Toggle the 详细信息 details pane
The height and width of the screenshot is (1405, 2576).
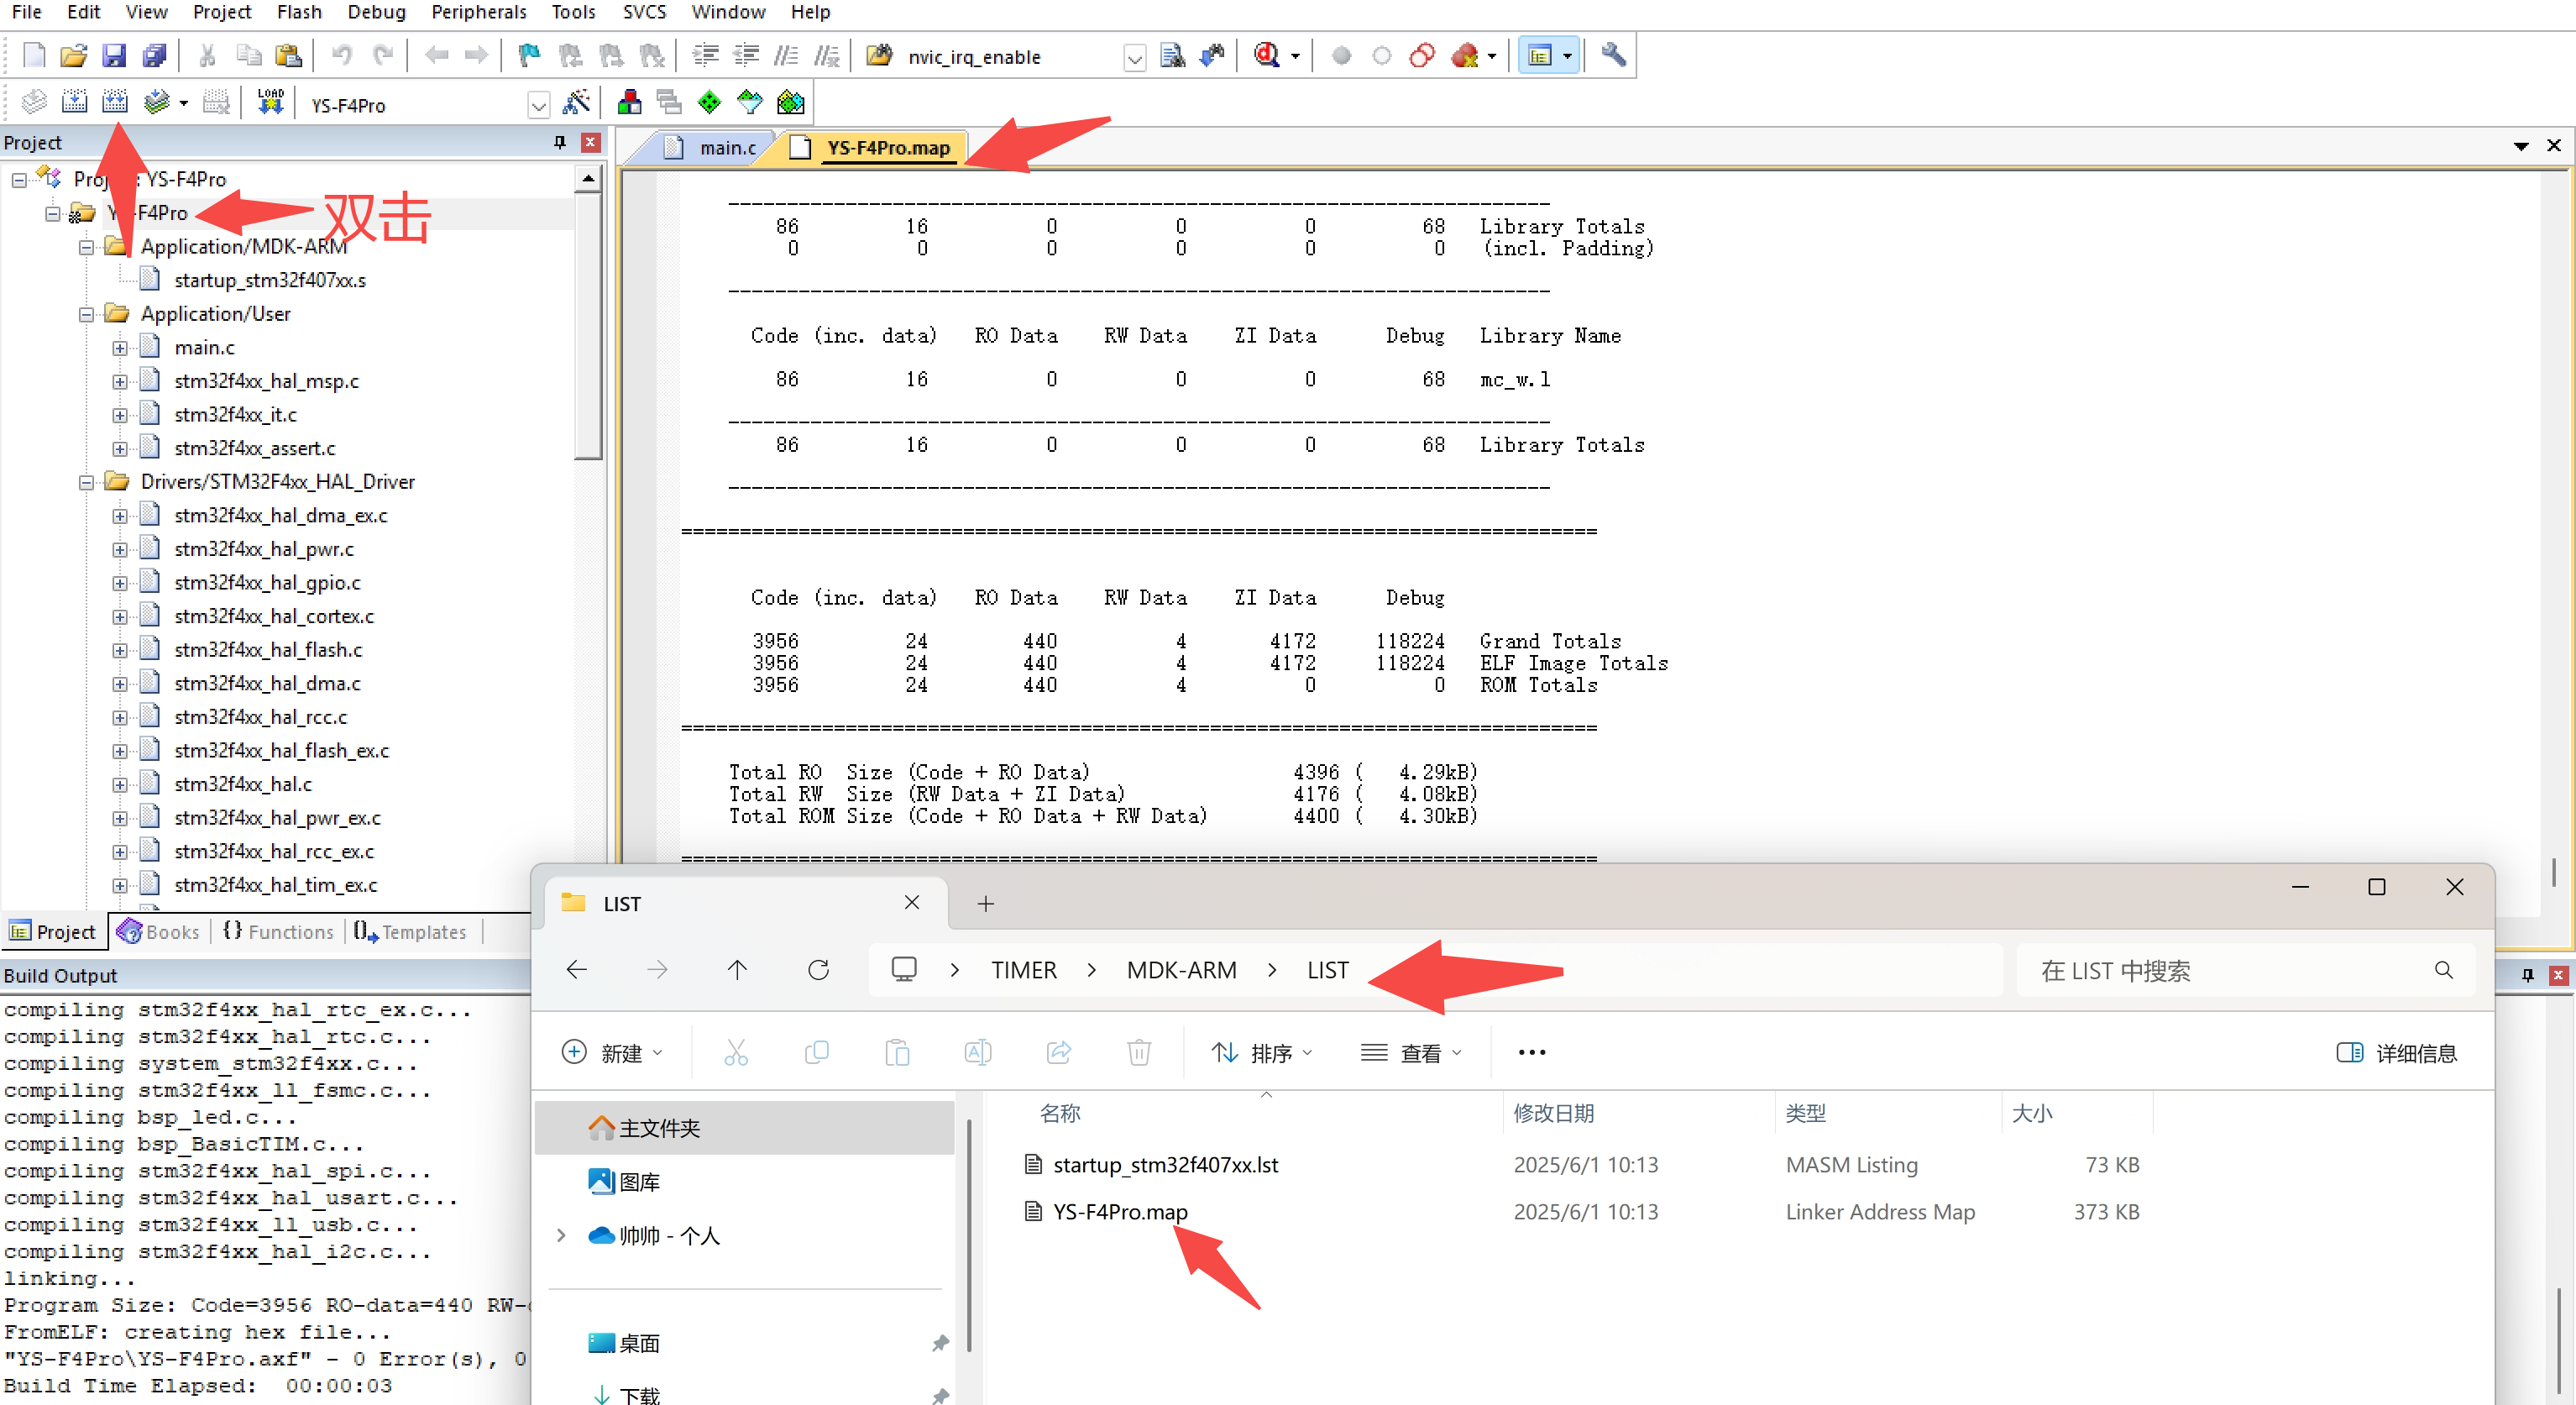click(2399, 1052)
